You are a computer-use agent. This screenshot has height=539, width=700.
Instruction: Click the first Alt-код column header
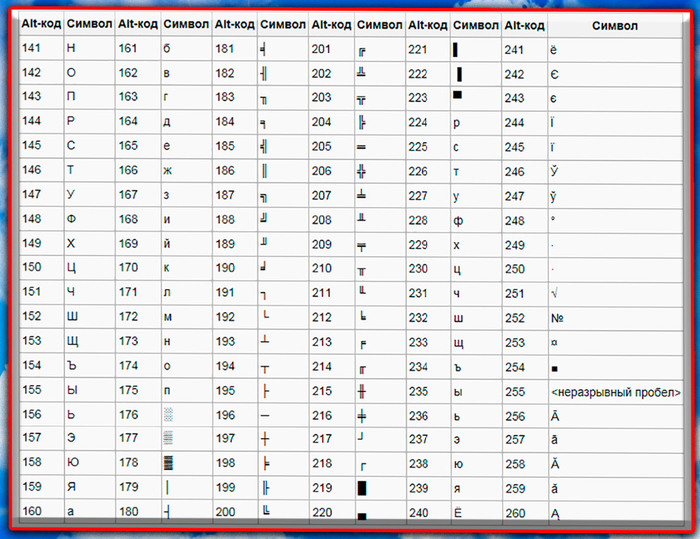(40, 23)
